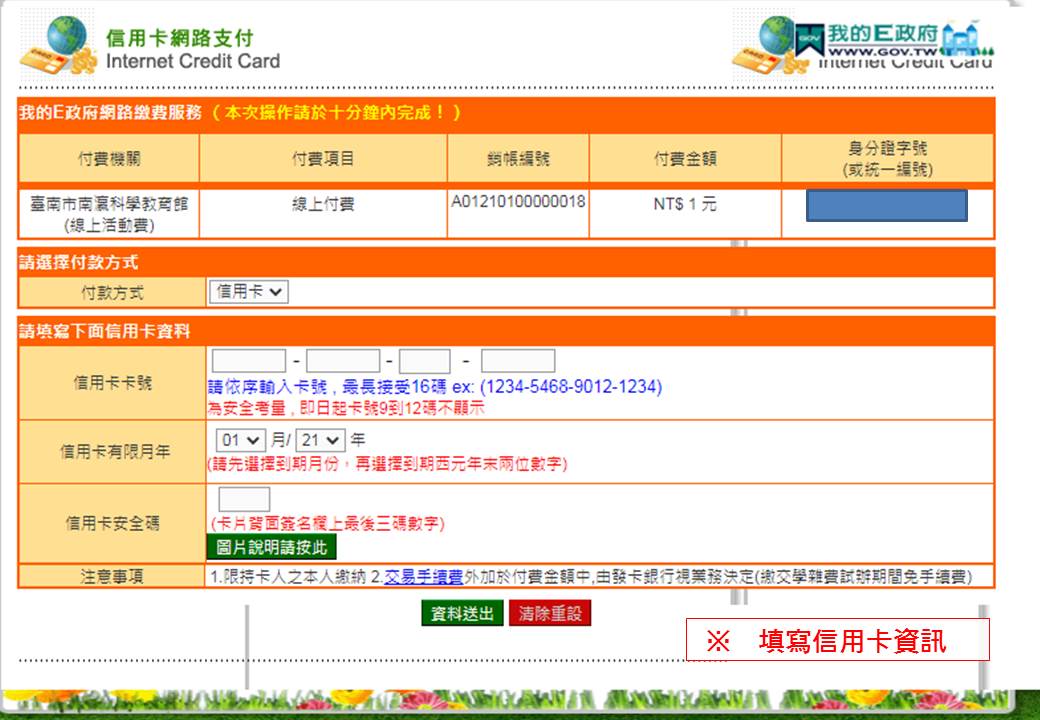This screenshot has width=1040, height=720.
Task: Focus the first credit card number field
Action: 249,361
